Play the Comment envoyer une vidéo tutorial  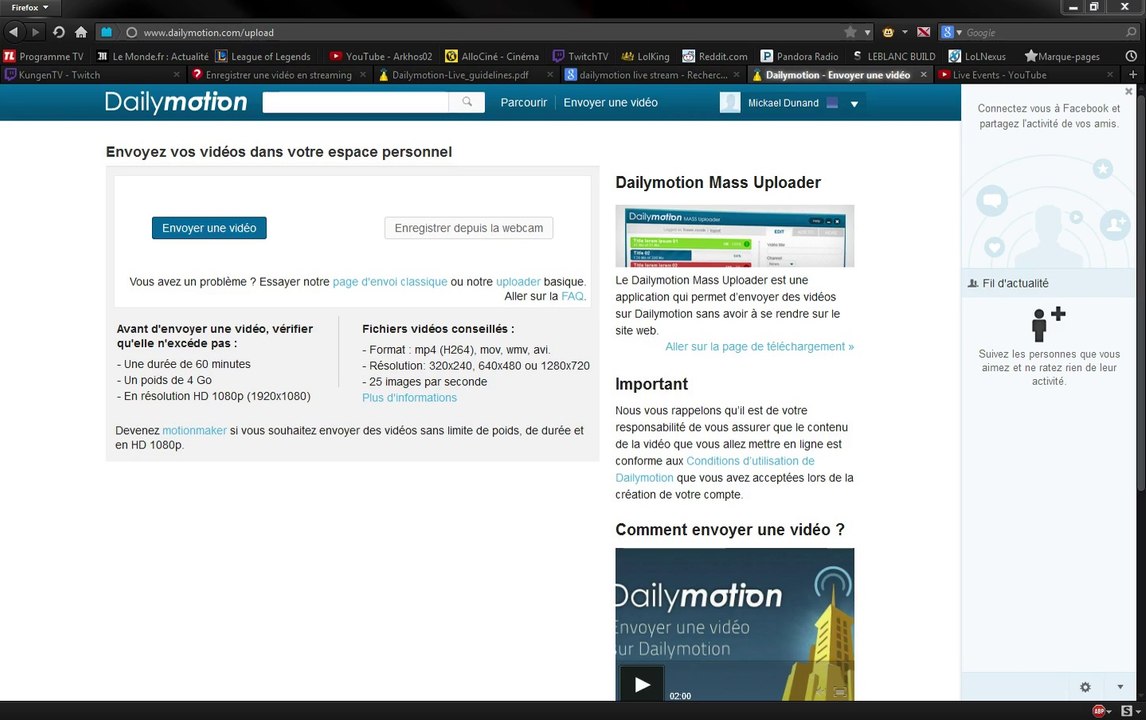click(x=642, y=684)
